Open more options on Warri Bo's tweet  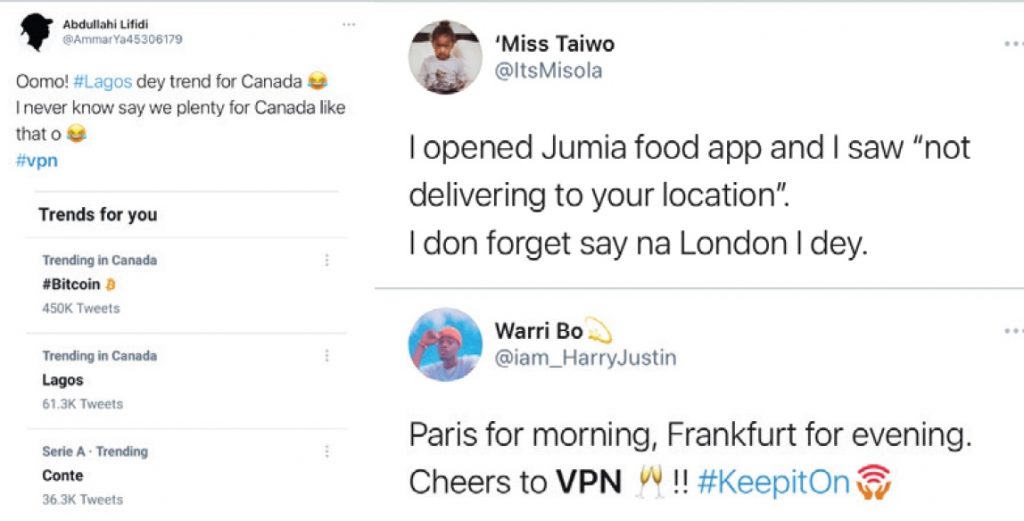pos(1014,331)
